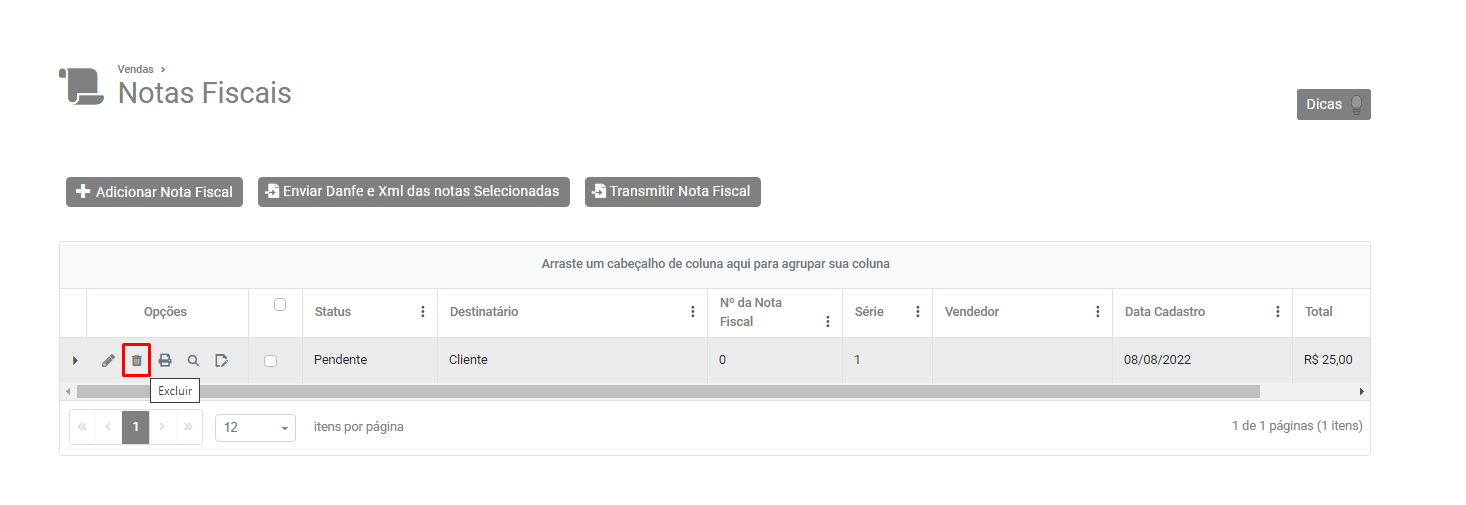Image resolution: width=1466 pixels, height=505 pixels.
Task: Open the Série column menu
Action: (x=917, y=312)
